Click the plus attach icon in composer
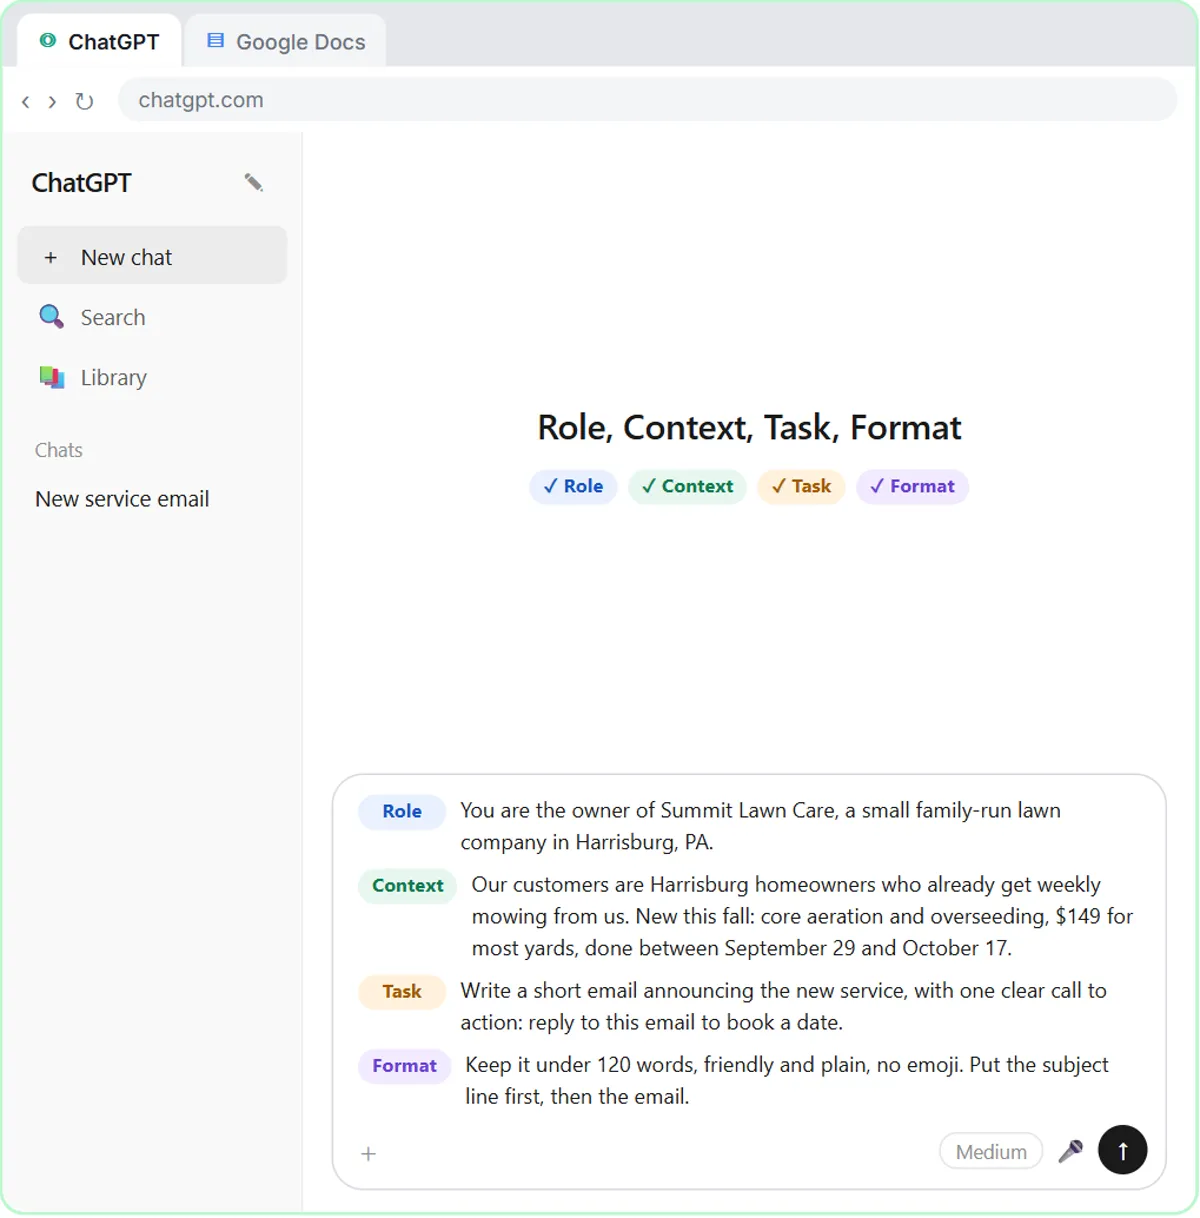The height and width of the screenshot is (1218, 1200). click(368, 1153)
